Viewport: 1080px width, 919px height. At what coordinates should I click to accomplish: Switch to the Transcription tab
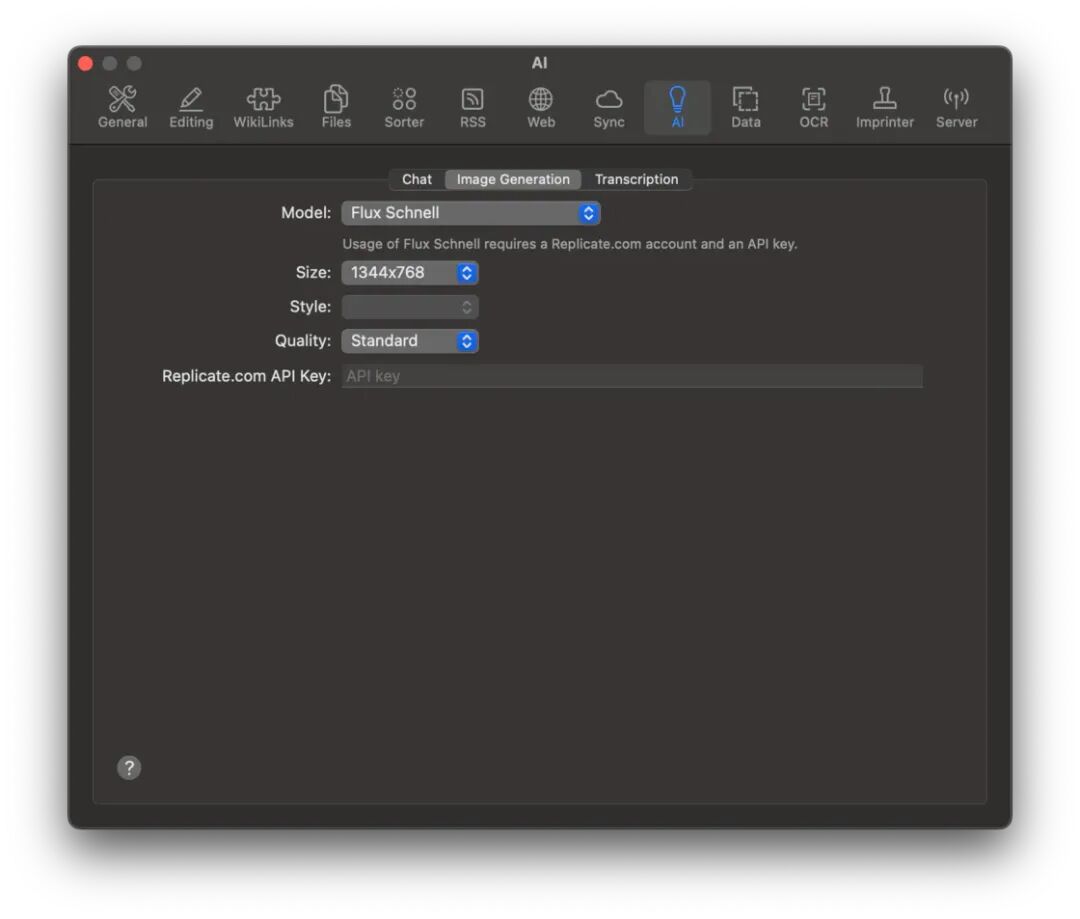[636, 179]
